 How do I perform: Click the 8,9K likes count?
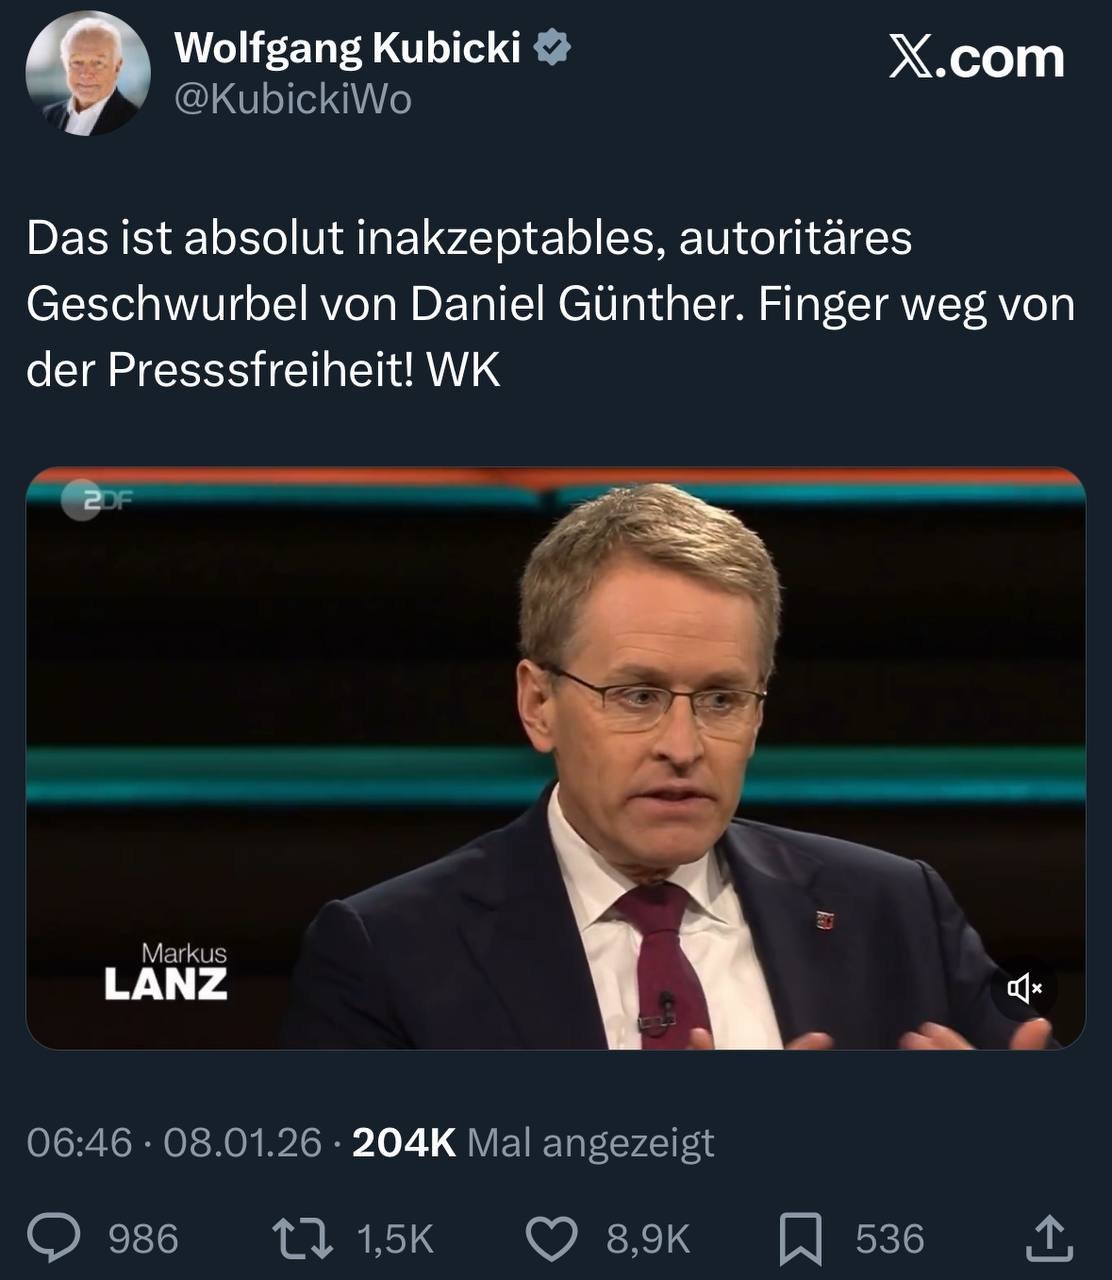[648, 1239]
